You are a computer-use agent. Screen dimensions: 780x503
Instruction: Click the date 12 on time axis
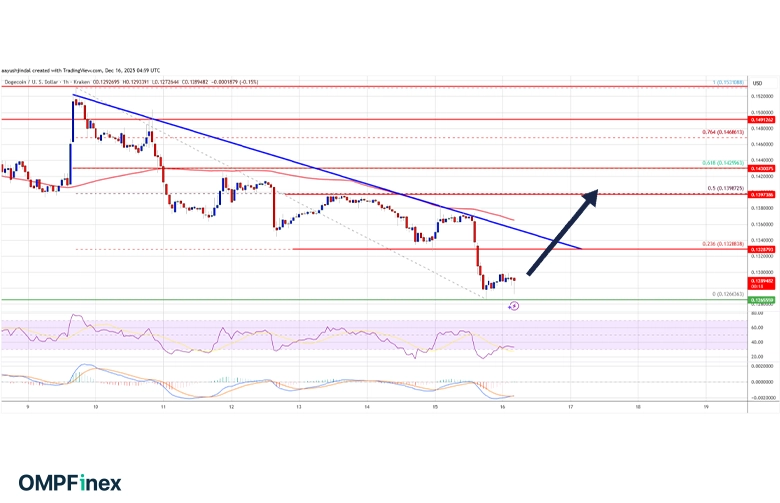[x=232, y=408]
